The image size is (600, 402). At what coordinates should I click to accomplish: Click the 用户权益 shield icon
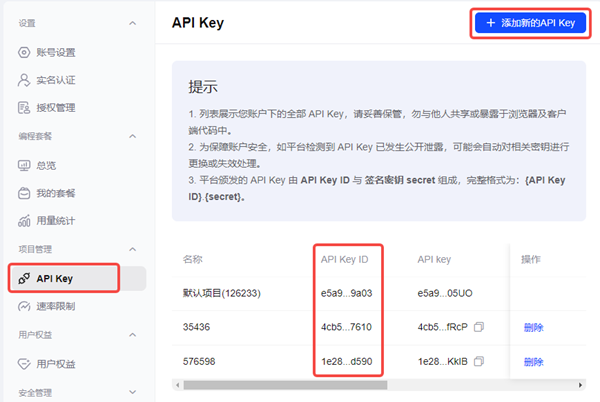pos(26,364)
